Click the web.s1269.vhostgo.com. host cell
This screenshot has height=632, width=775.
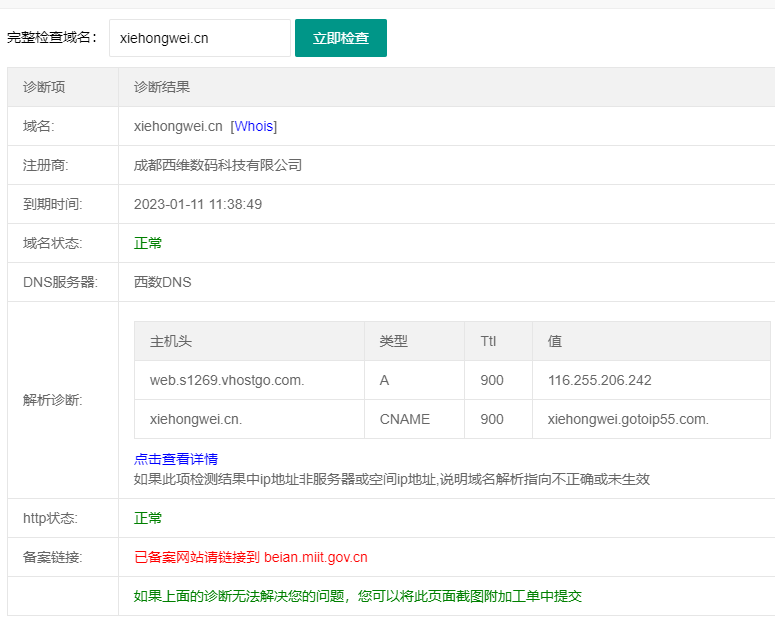[250, 380]
